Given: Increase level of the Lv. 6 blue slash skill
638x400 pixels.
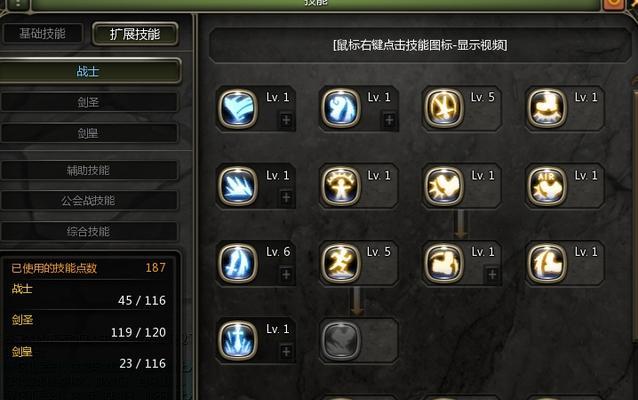Looking at the screenshot, I should pyautogui.click(x=286, y=274).
